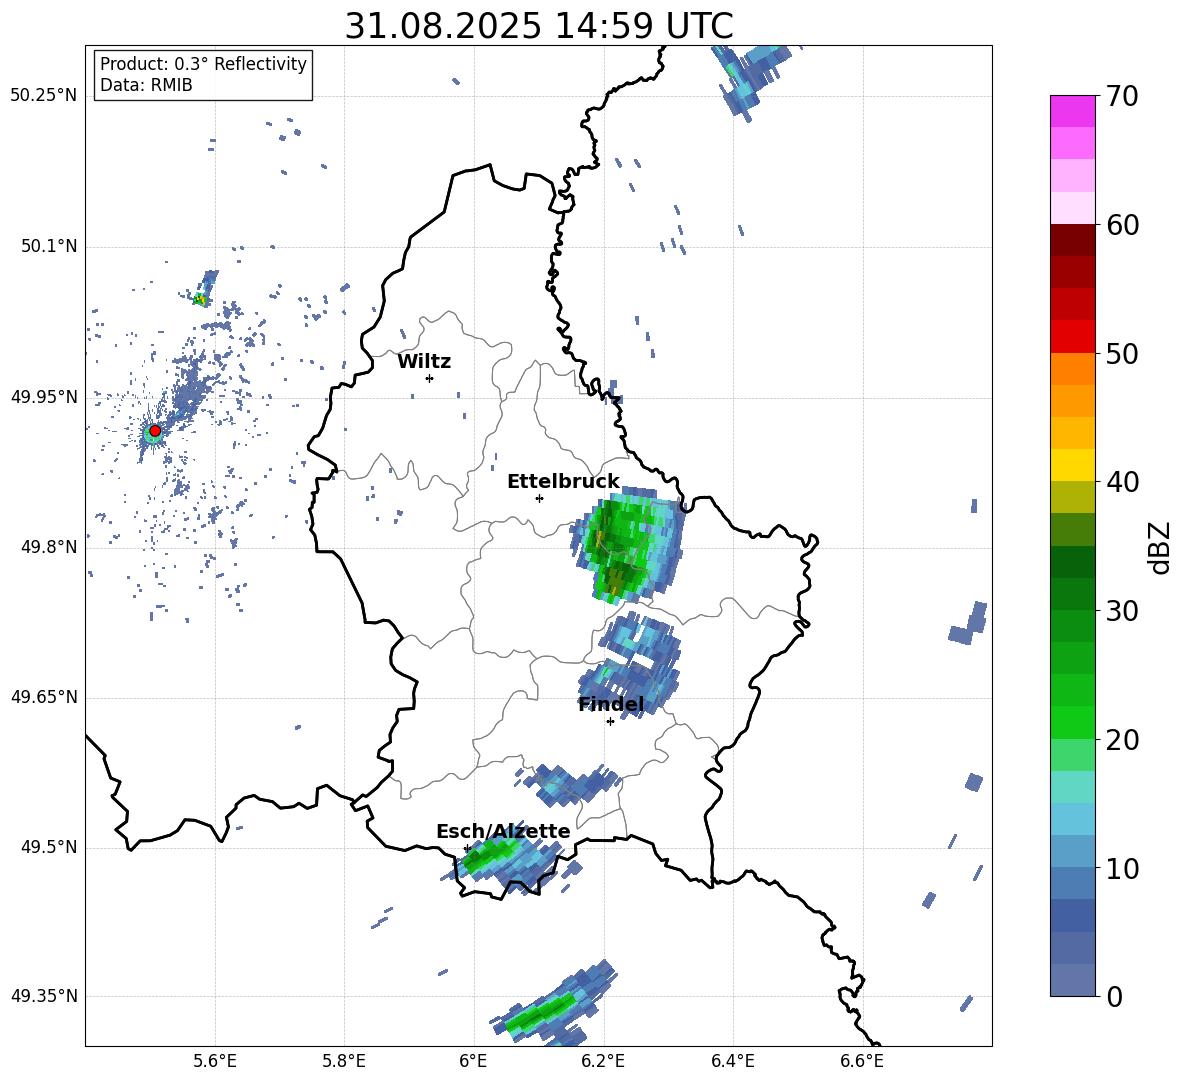This screenshot has height=1081, width=1184.
Task: Click the Ettelbruck city label
Action: pos(563,482)
